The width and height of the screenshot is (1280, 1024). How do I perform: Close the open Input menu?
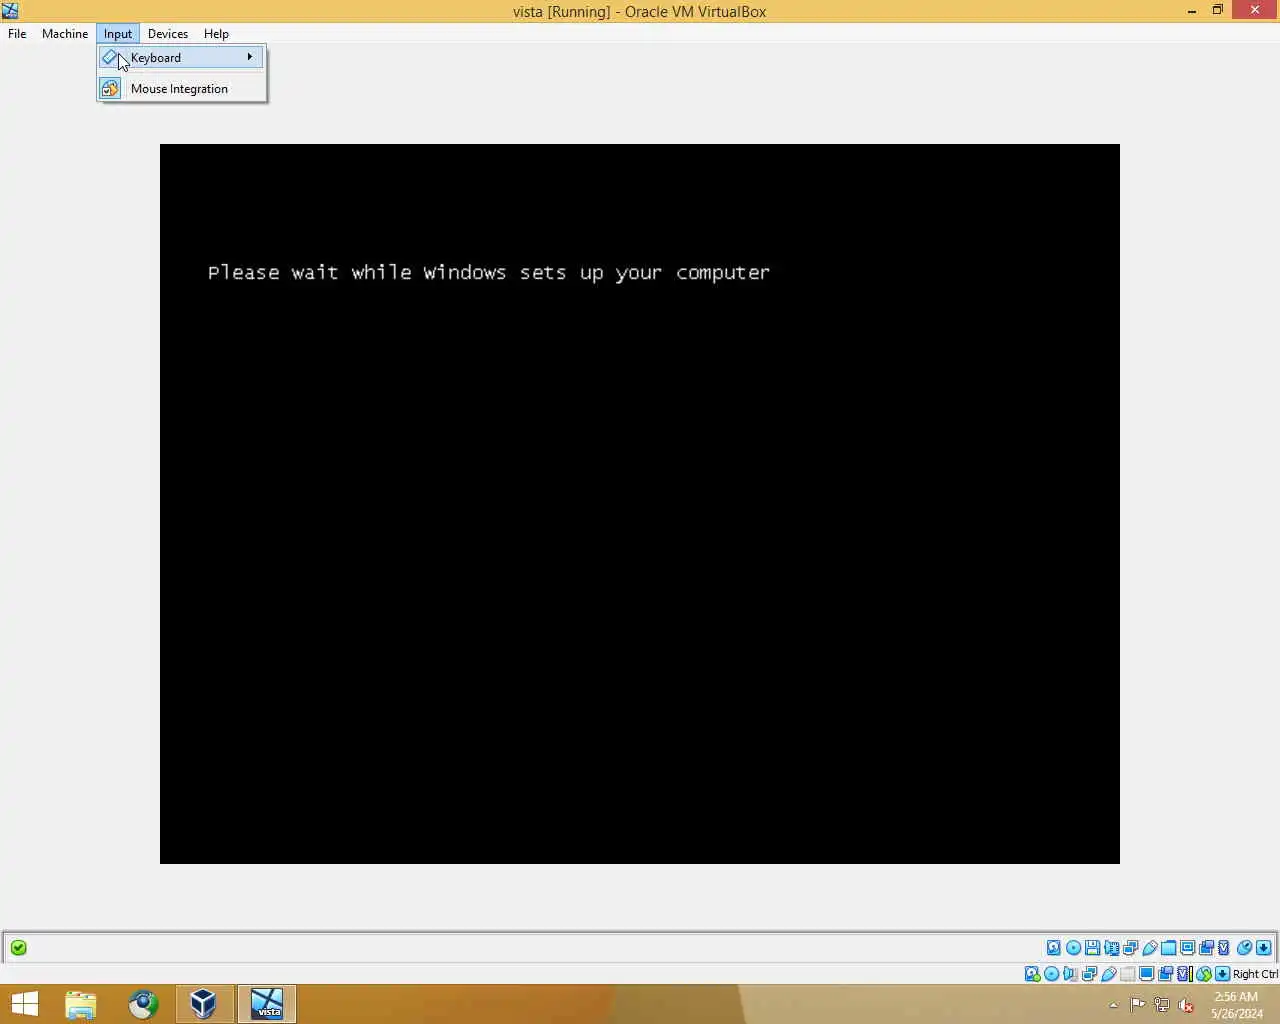[x=117, y=33]
